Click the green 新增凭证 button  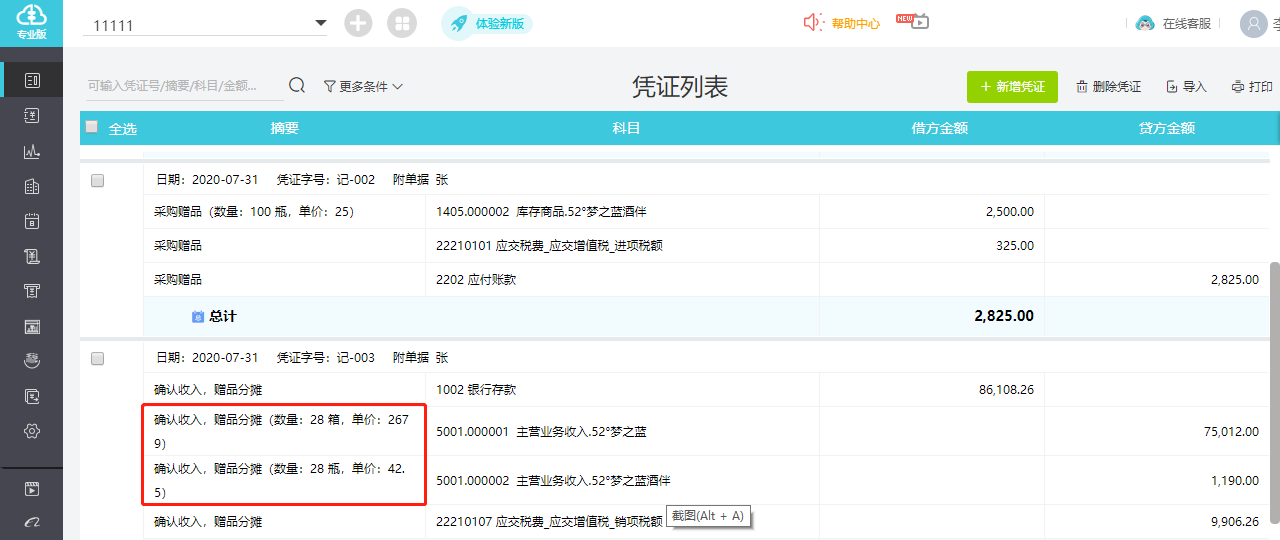1012,87
